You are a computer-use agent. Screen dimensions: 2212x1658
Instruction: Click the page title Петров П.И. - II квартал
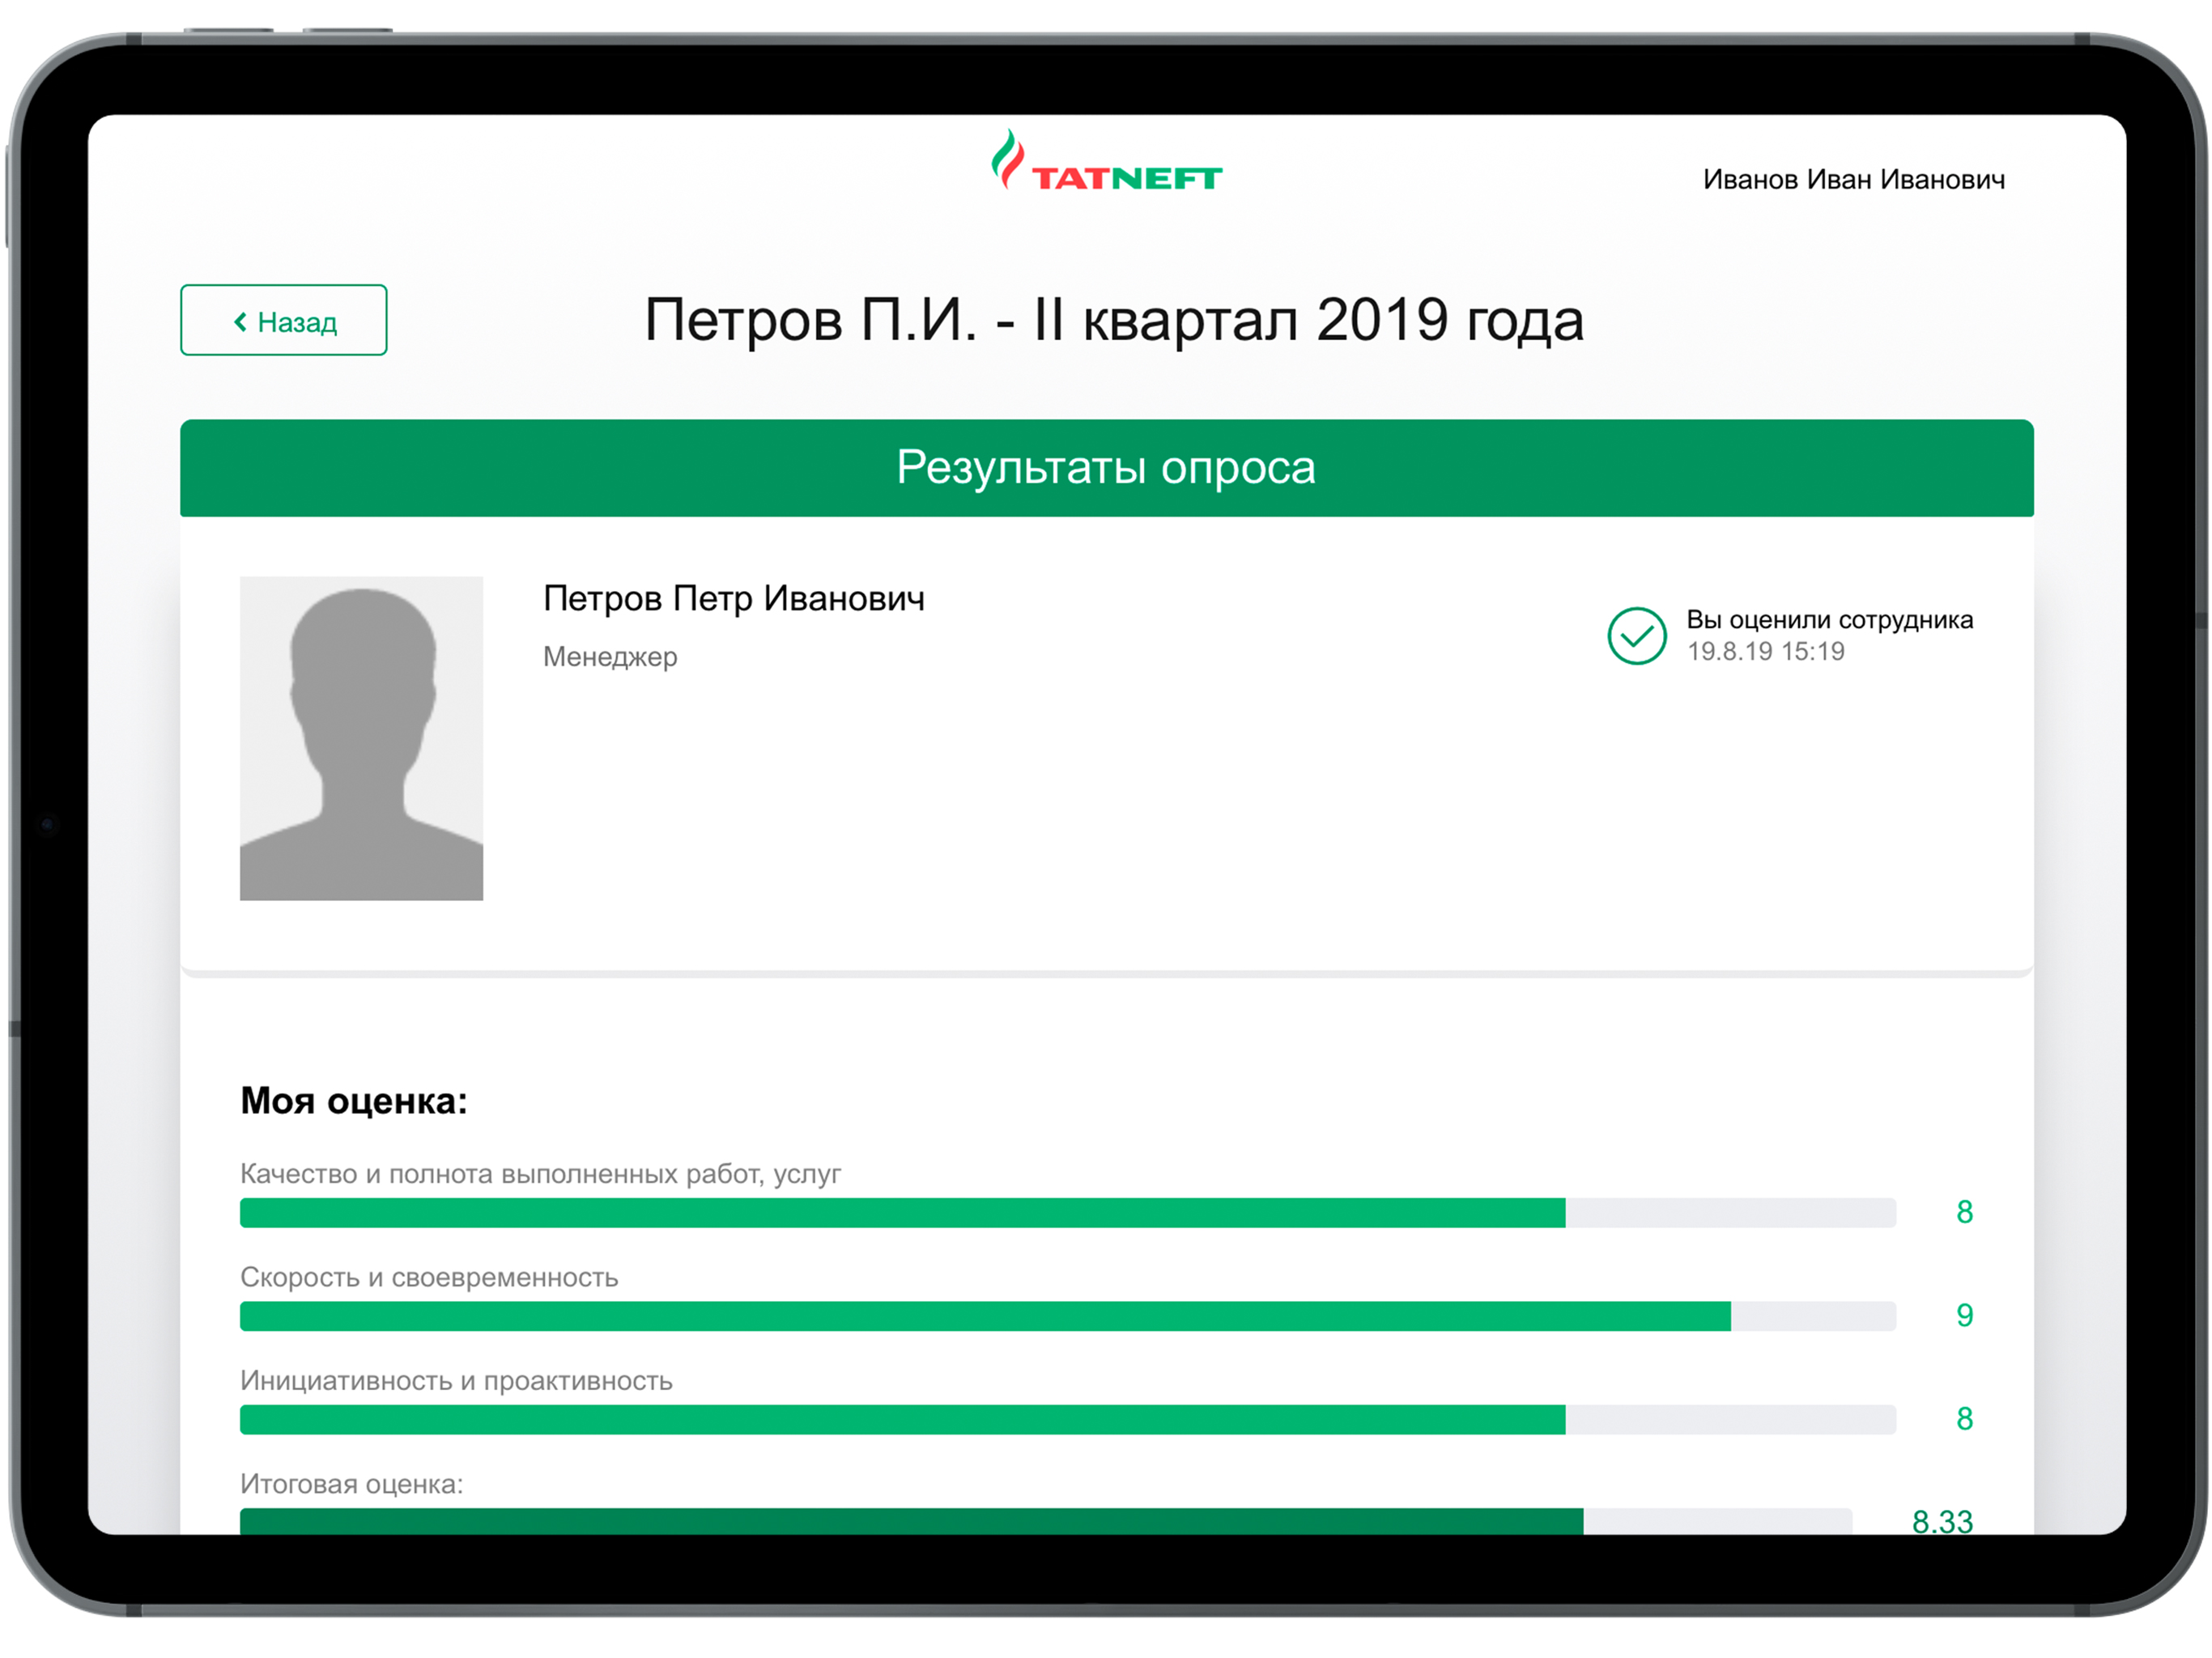pyautogui.click(x=1113, y=320)
